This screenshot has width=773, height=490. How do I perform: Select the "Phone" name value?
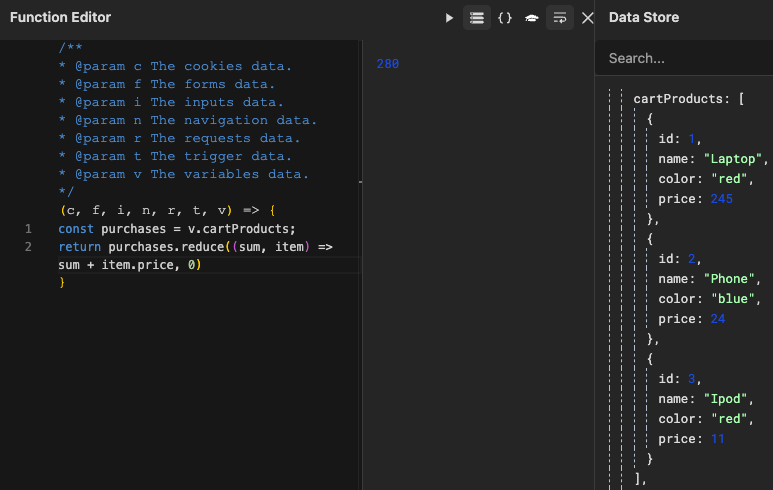coord(729,279)
